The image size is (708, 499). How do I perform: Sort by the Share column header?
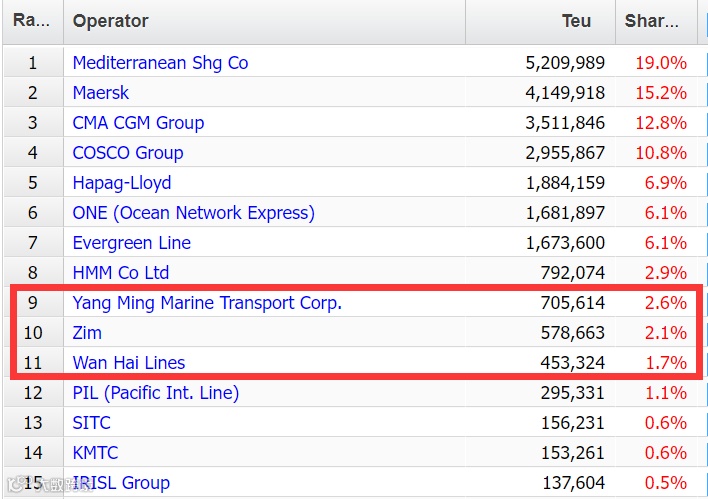pyautogui.click(x=653, y=21)
